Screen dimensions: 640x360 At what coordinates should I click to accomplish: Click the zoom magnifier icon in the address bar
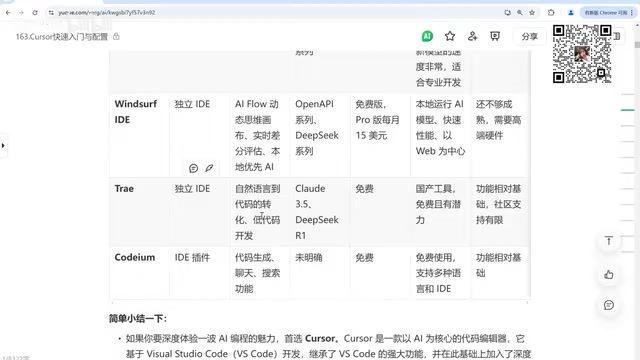pos(520,13)
